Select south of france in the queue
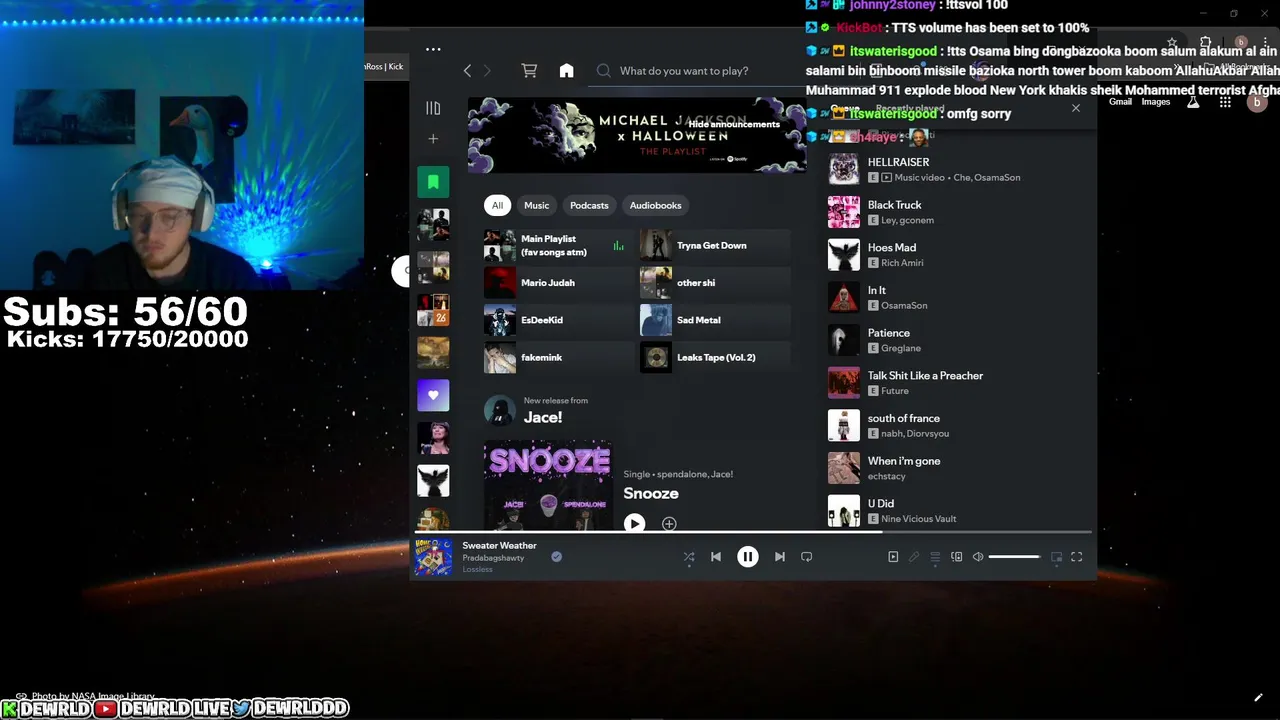Viewport: 1280px width, 720px height. [955, 425]
